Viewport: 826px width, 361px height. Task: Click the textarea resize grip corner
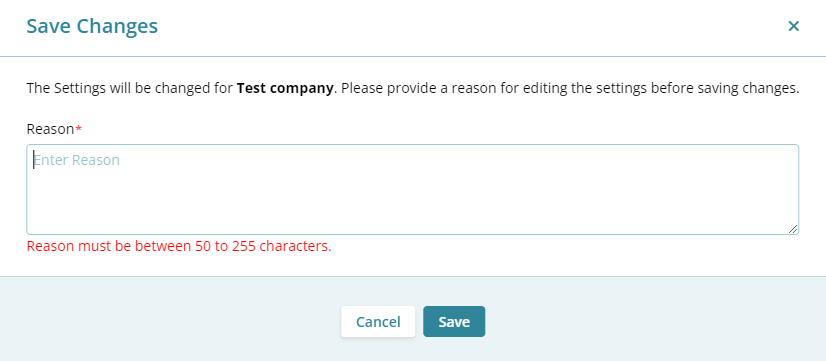793,229
